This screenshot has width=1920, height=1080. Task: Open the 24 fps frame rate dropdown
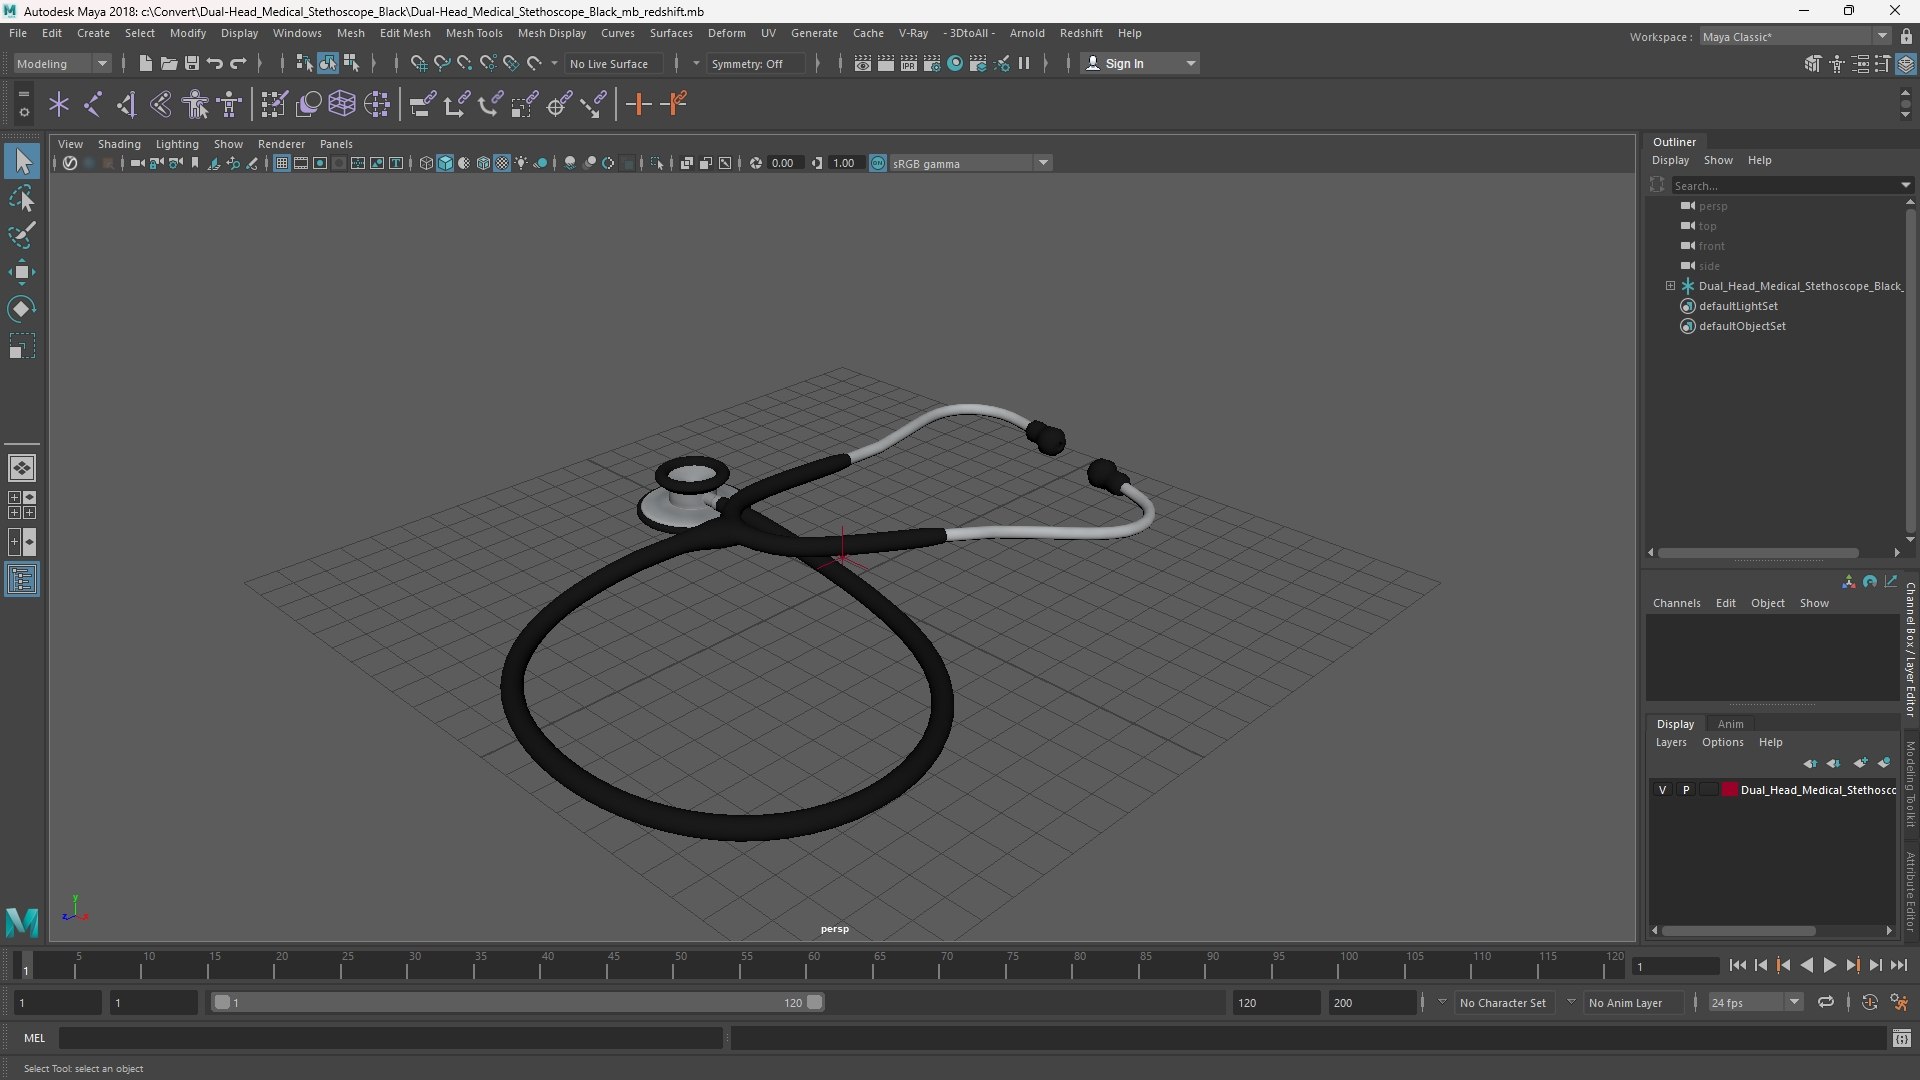[x=1754, y=1002]
